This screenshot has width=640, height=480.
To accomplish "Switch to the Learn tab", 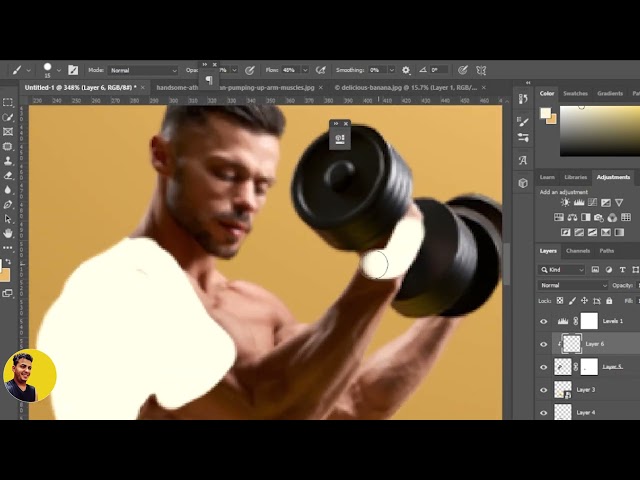I will coord(547,177).
